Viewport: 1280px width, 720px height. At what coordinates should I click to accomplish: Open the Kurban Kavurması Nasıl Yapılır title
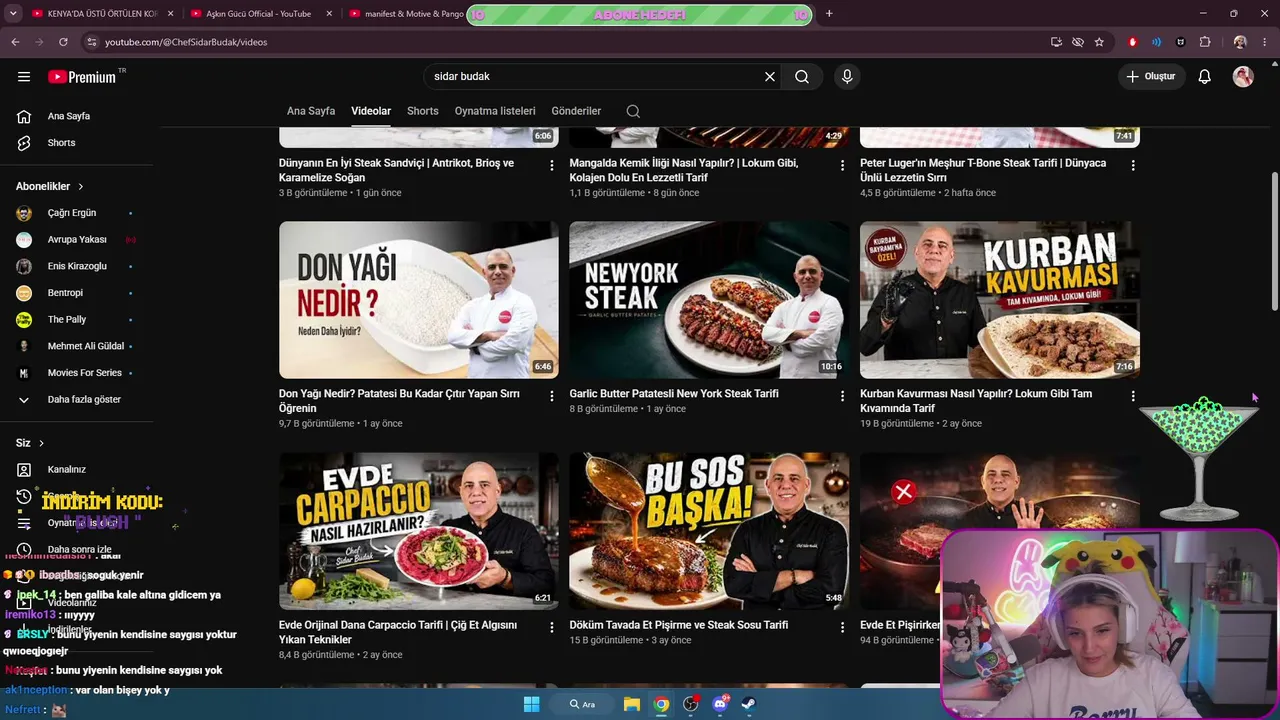pyautogui.click(x=976, y=401)
